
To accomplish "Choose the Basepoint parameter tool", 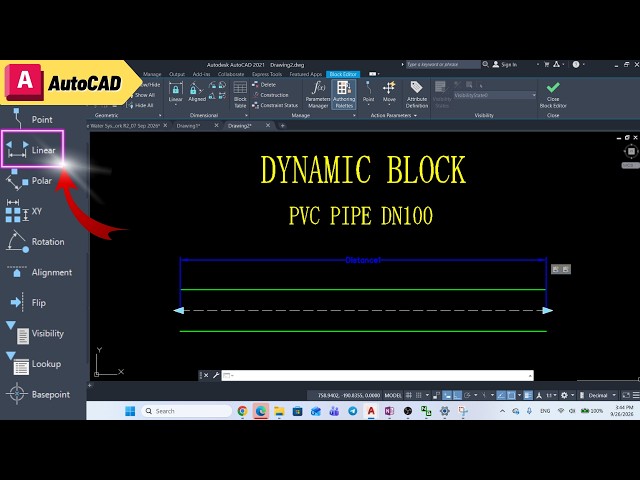I will [38, 394].
